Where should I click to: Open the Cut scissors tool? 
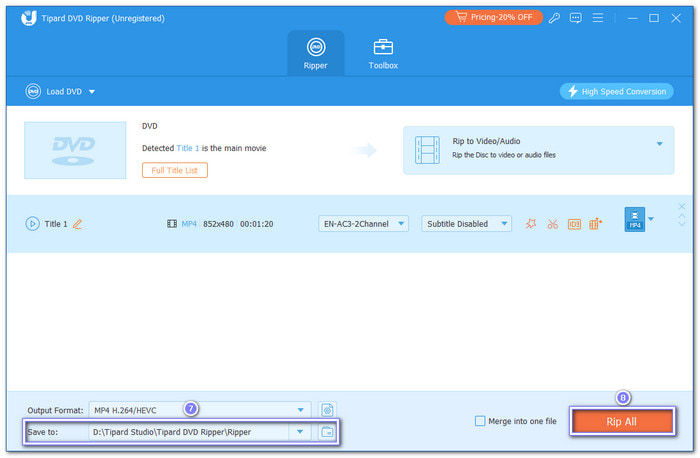[x=553, y=224]
